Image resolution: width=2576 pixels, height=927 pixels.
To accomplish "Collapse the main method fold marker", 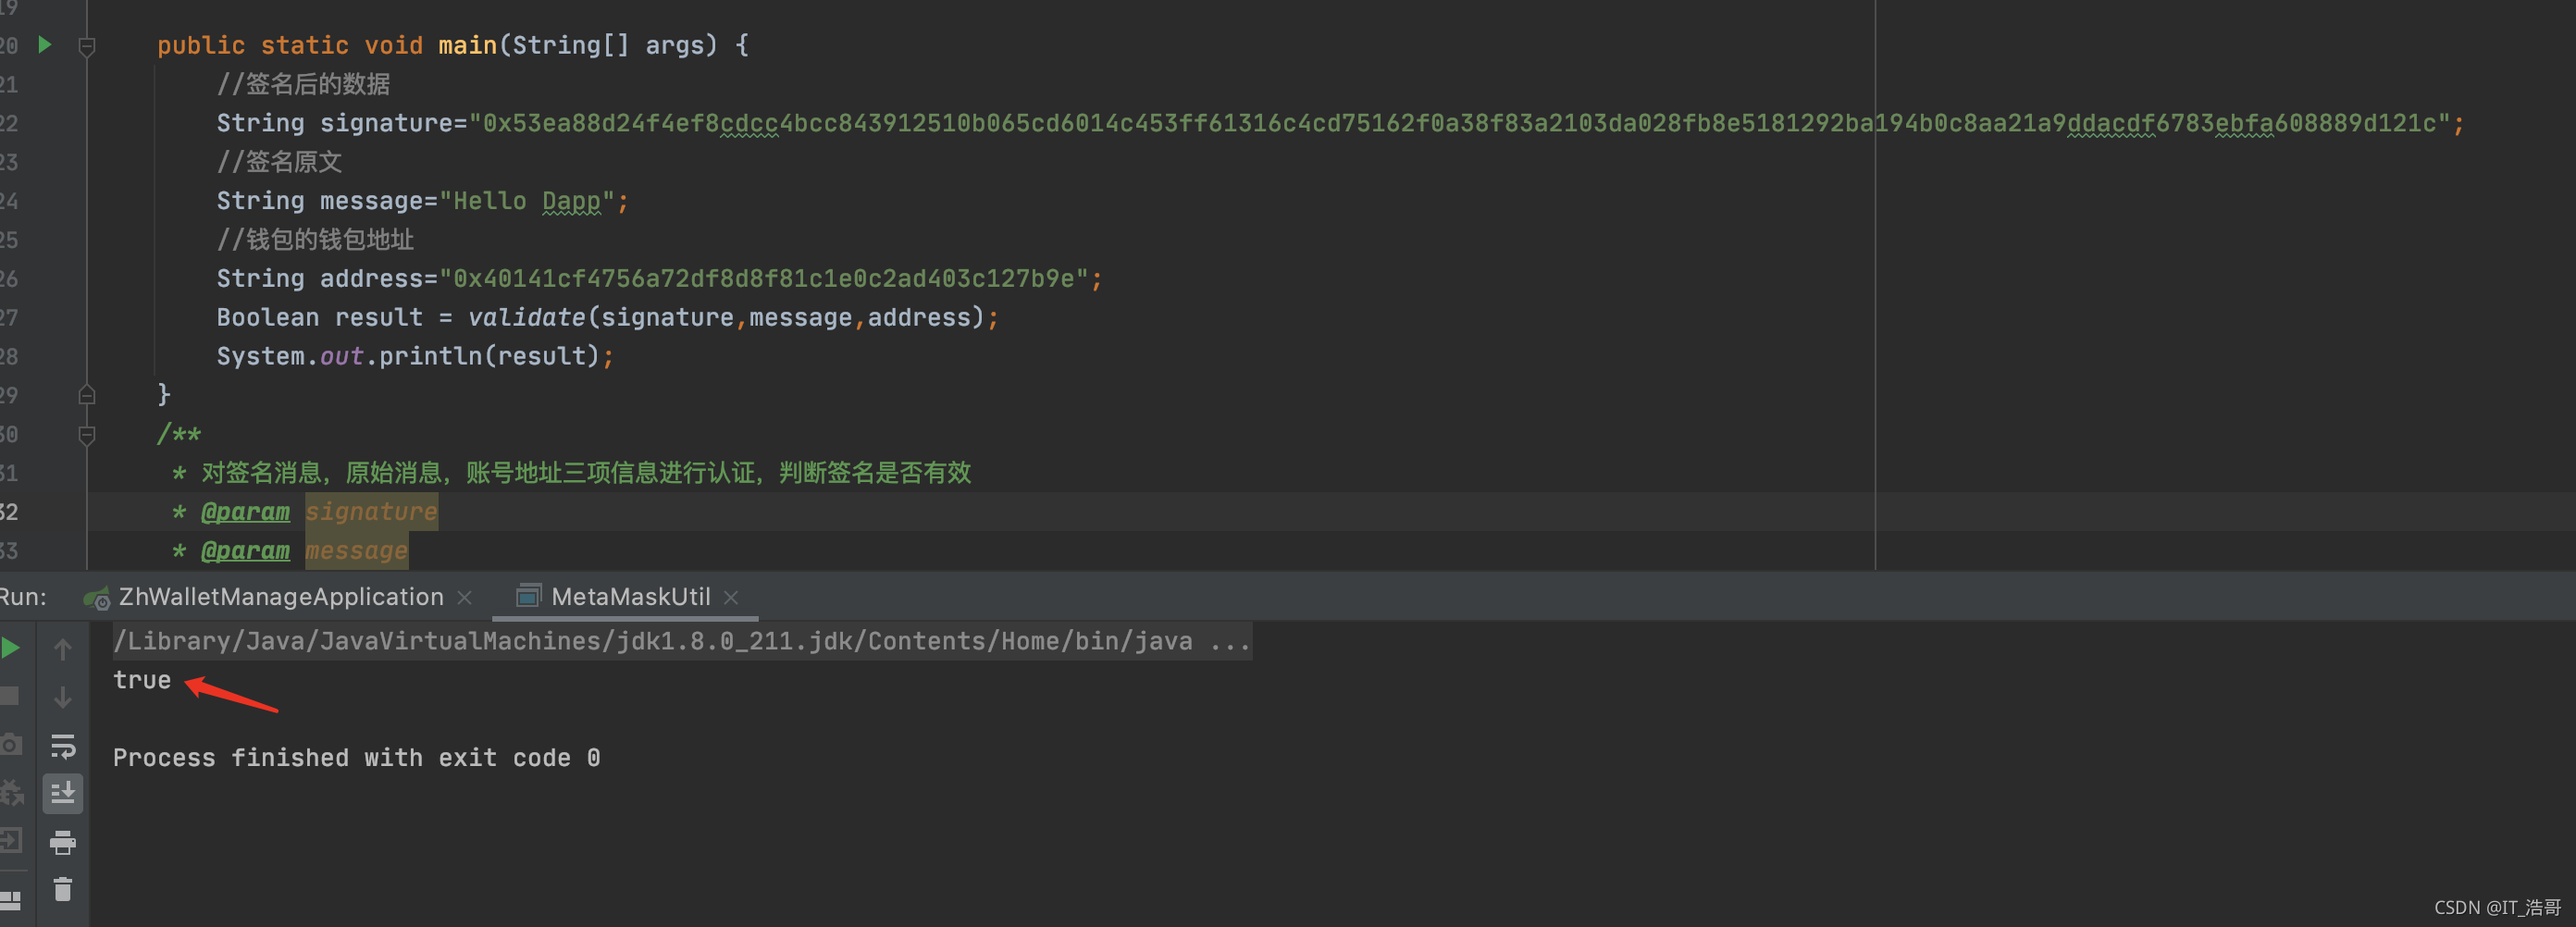I will coord(87,46).
